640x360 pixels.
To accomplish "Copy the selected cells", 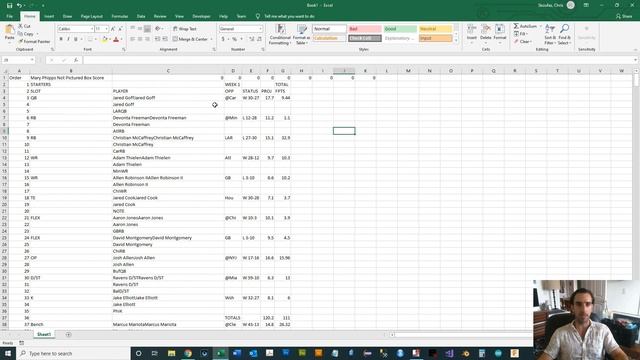I will tap(26, 34).
